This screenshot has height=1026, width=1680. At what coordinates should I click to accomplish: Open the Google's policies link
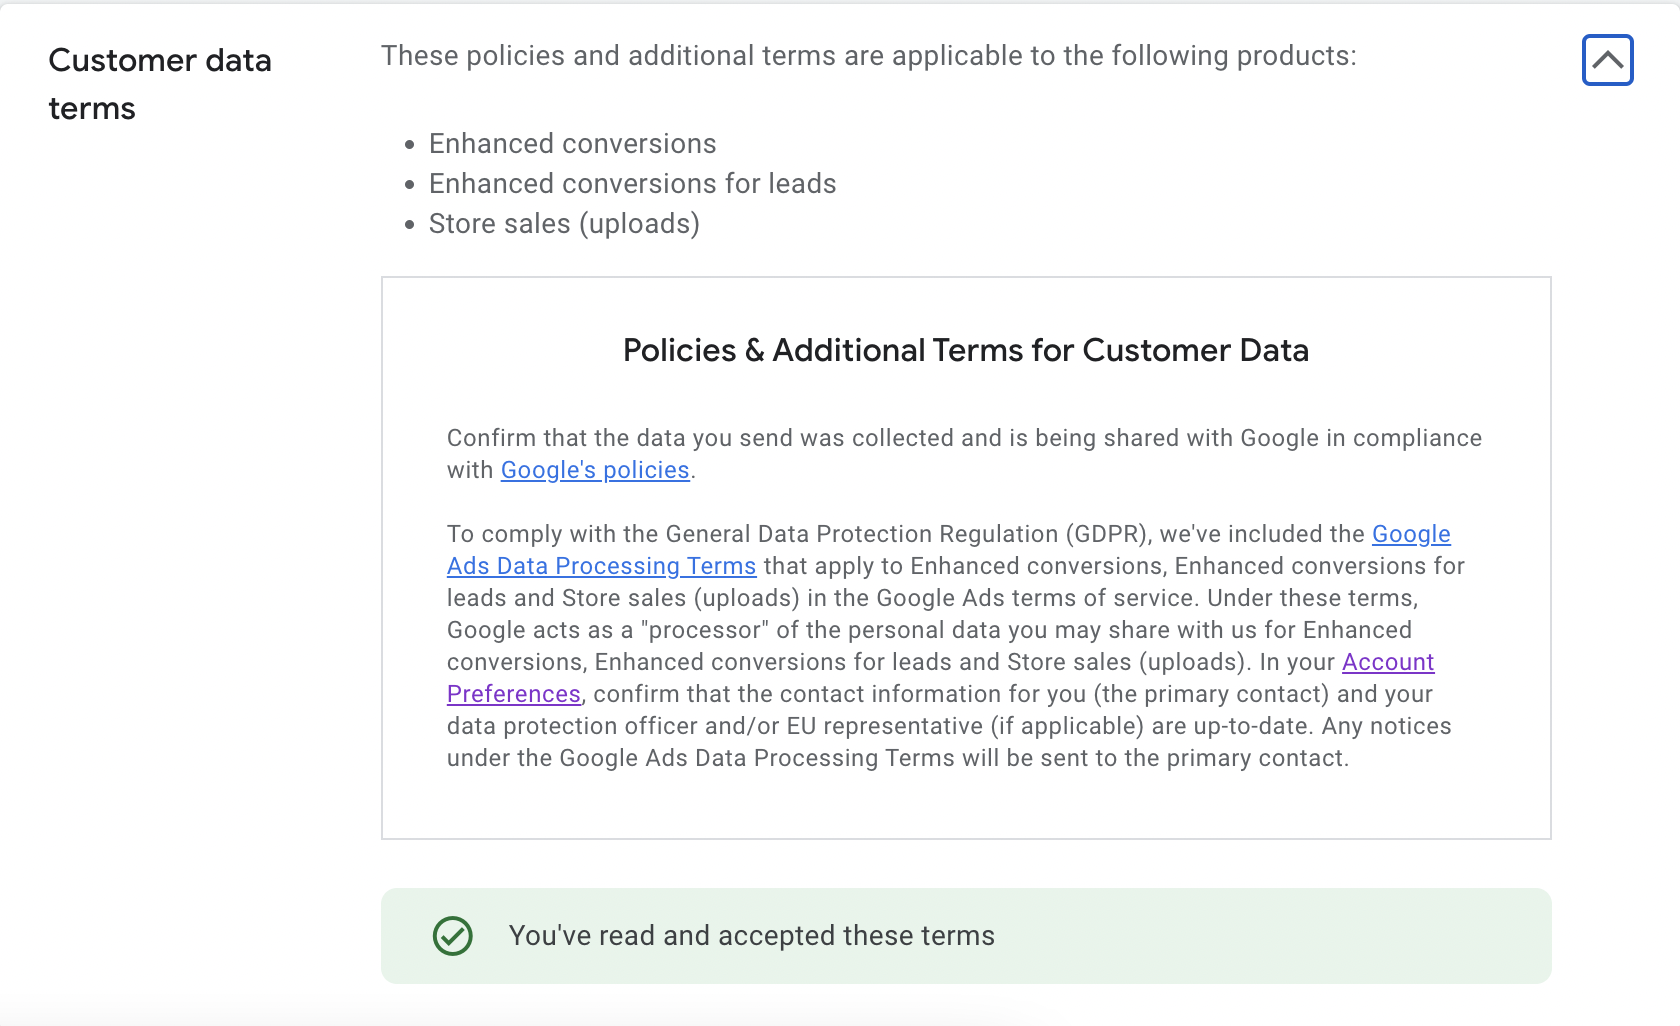pyautogui.click(x=595, y=470)
